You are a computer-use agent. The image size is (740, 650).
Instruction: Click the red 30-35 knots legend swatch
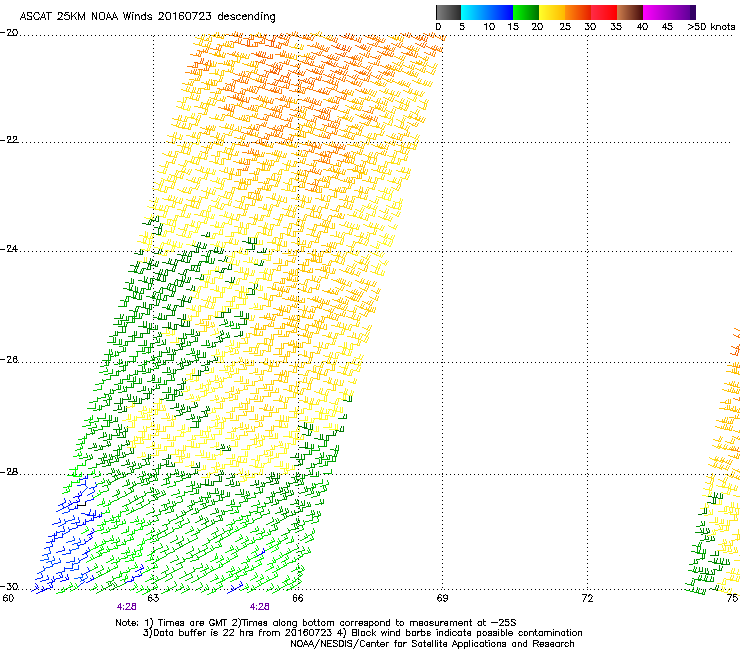pyautogui.click(x=604, y=12)
